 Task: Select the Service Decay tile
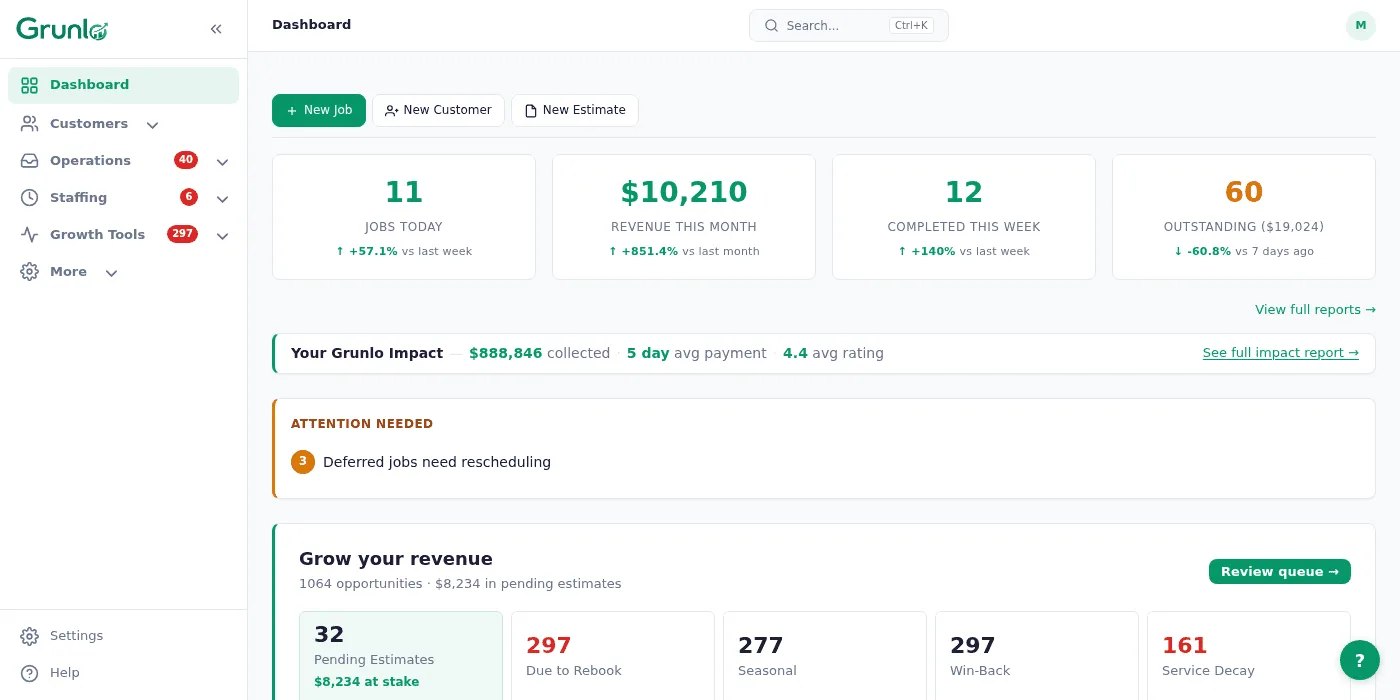tap(1249, 656)
